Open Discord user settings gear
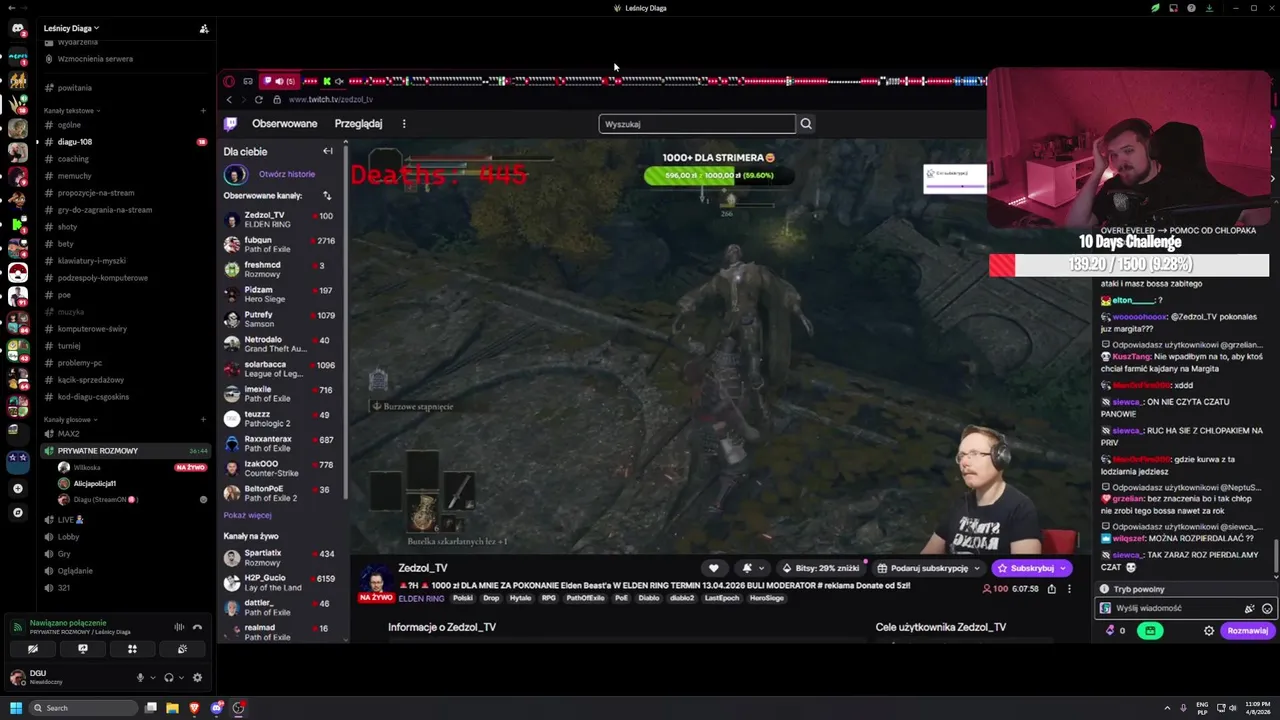Image resolution: width=1280 pixels, height=720 pixels. click(197, 677)
